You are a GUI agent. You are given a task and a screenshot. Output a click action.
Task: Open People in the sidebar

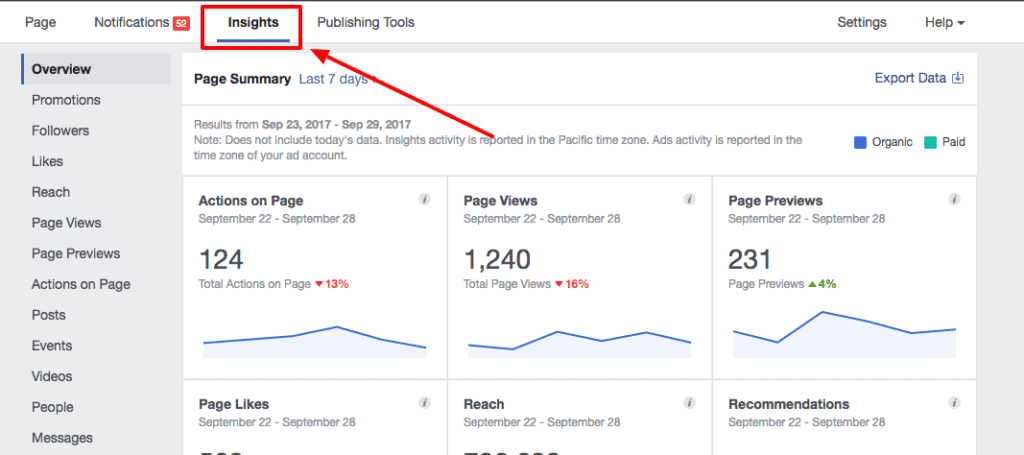point(50,407)
